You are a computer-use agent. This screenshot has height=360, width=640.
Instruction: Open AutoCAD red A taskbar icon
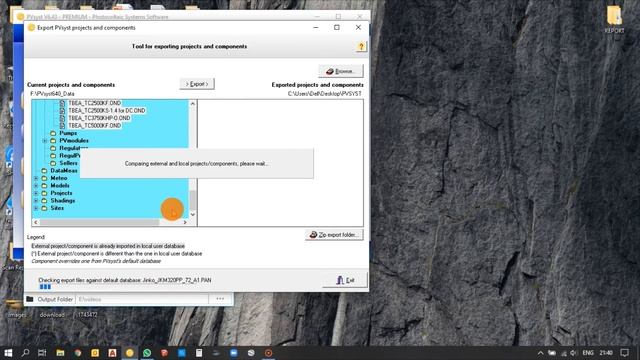pyautogui.click(x=112, y=353)
